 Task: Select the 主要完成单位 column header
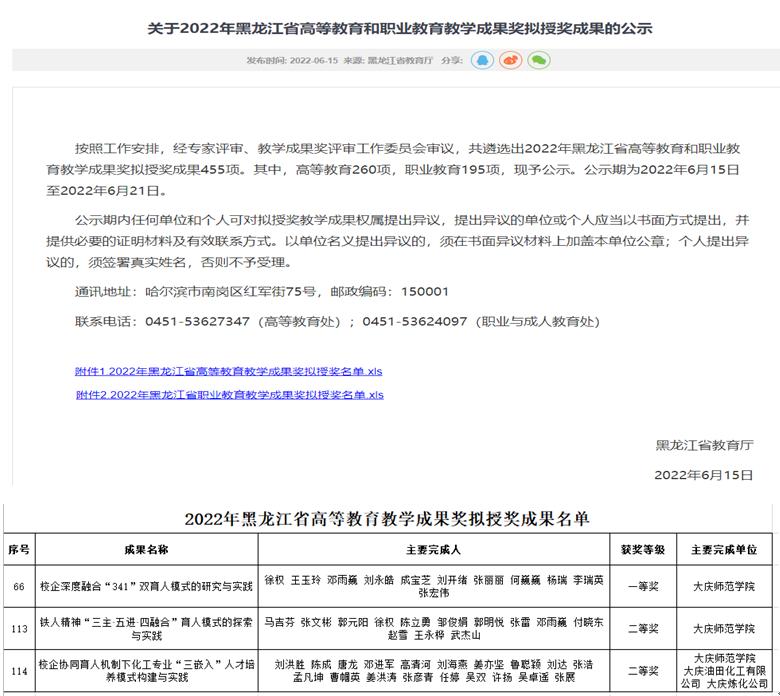(724, 550)
